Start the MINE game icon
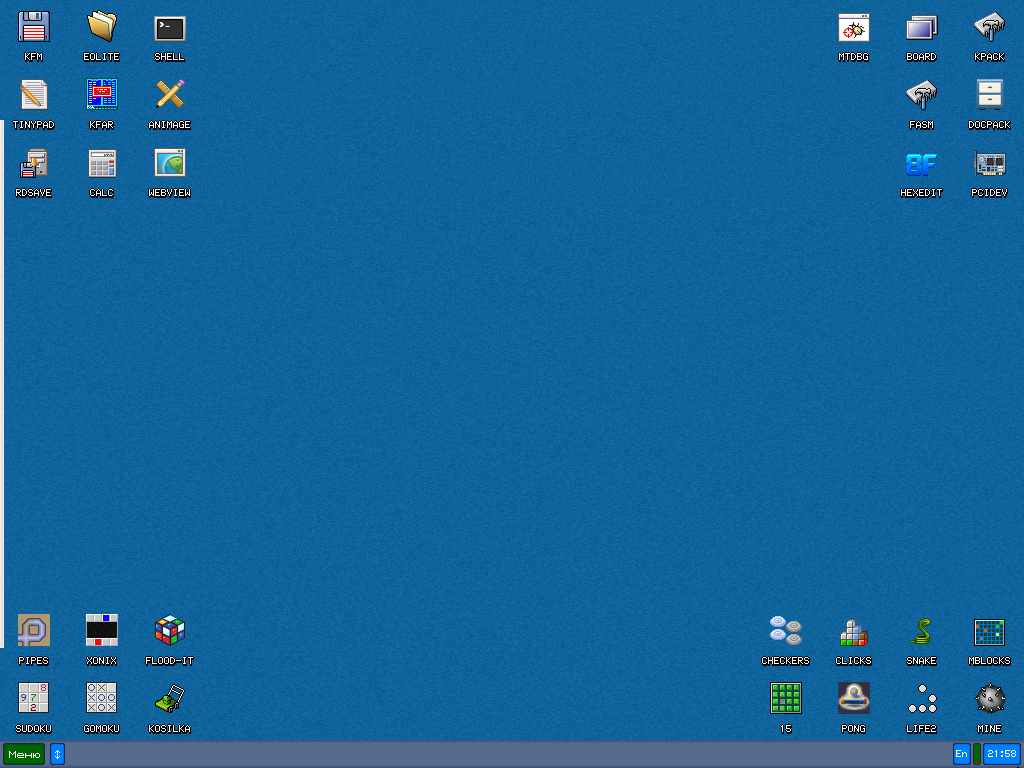This screenshot has height=768, width=1024. (989, 698)
